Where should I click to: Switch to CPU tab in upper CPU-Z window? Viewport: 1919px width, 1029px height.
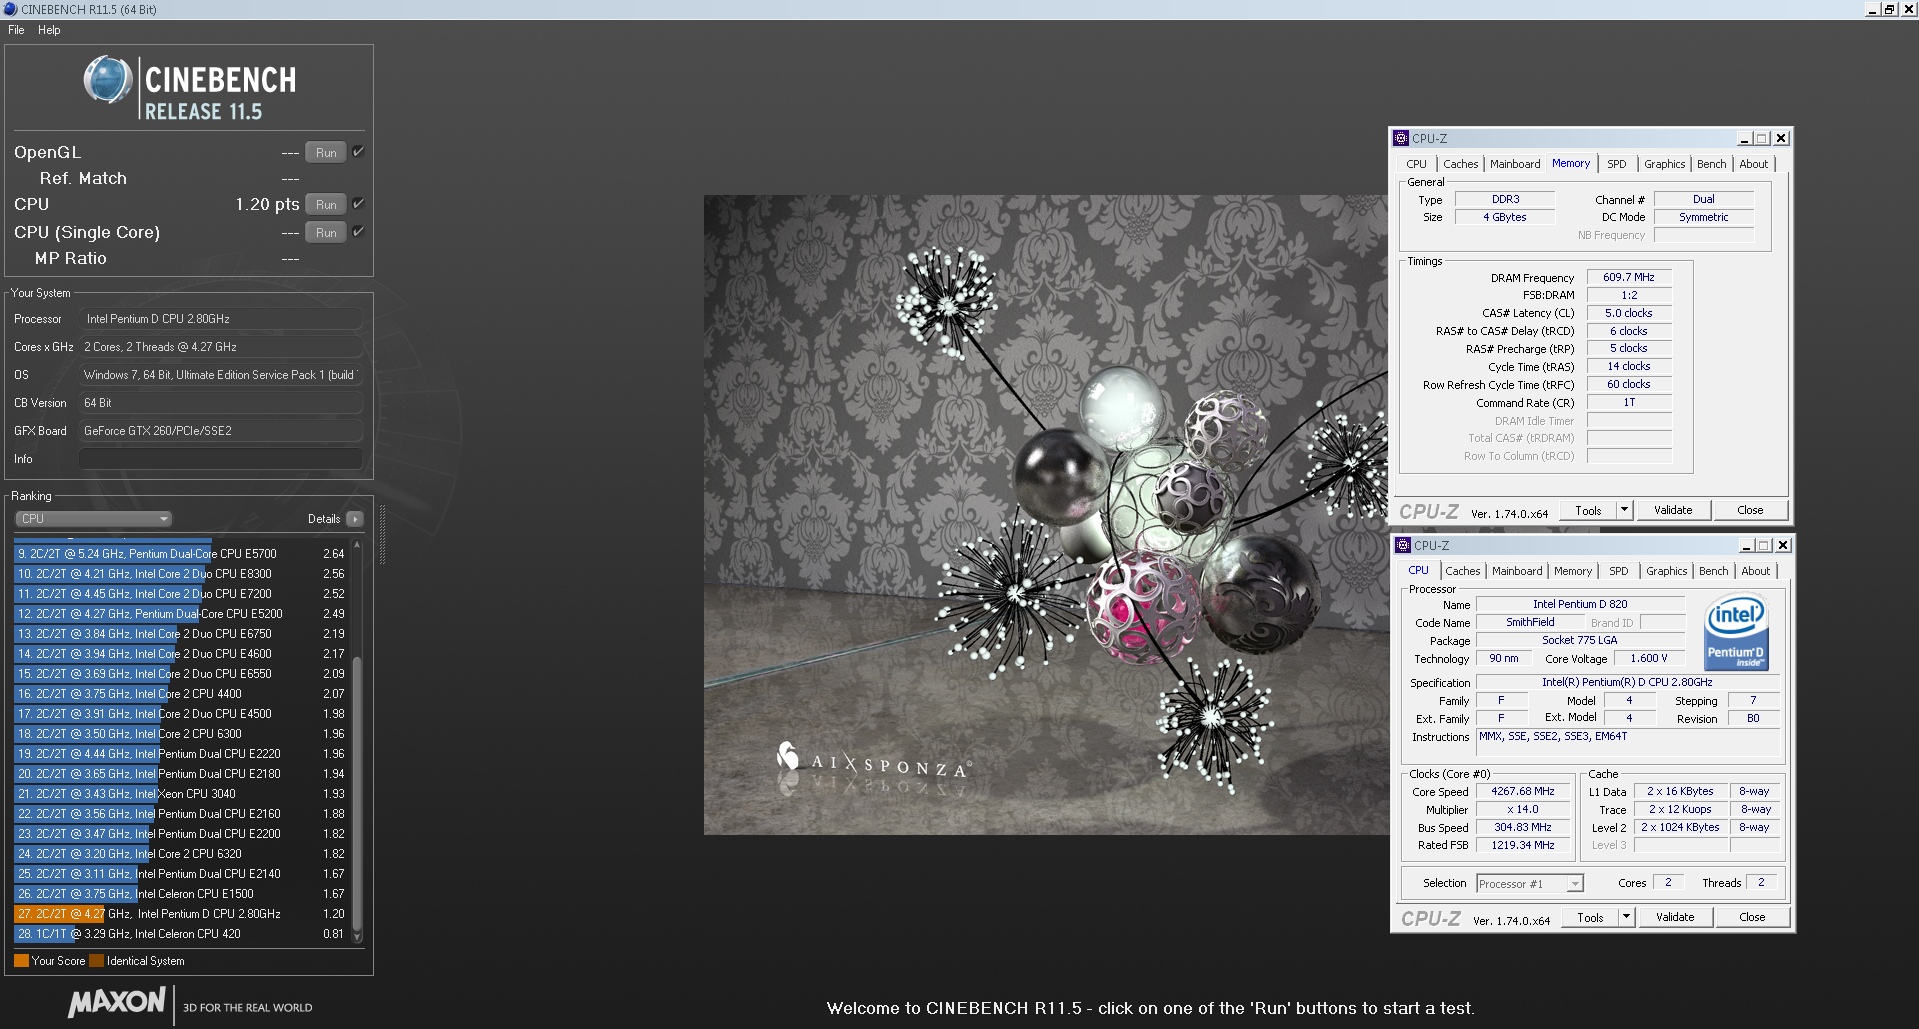[x=1416, y=164]
